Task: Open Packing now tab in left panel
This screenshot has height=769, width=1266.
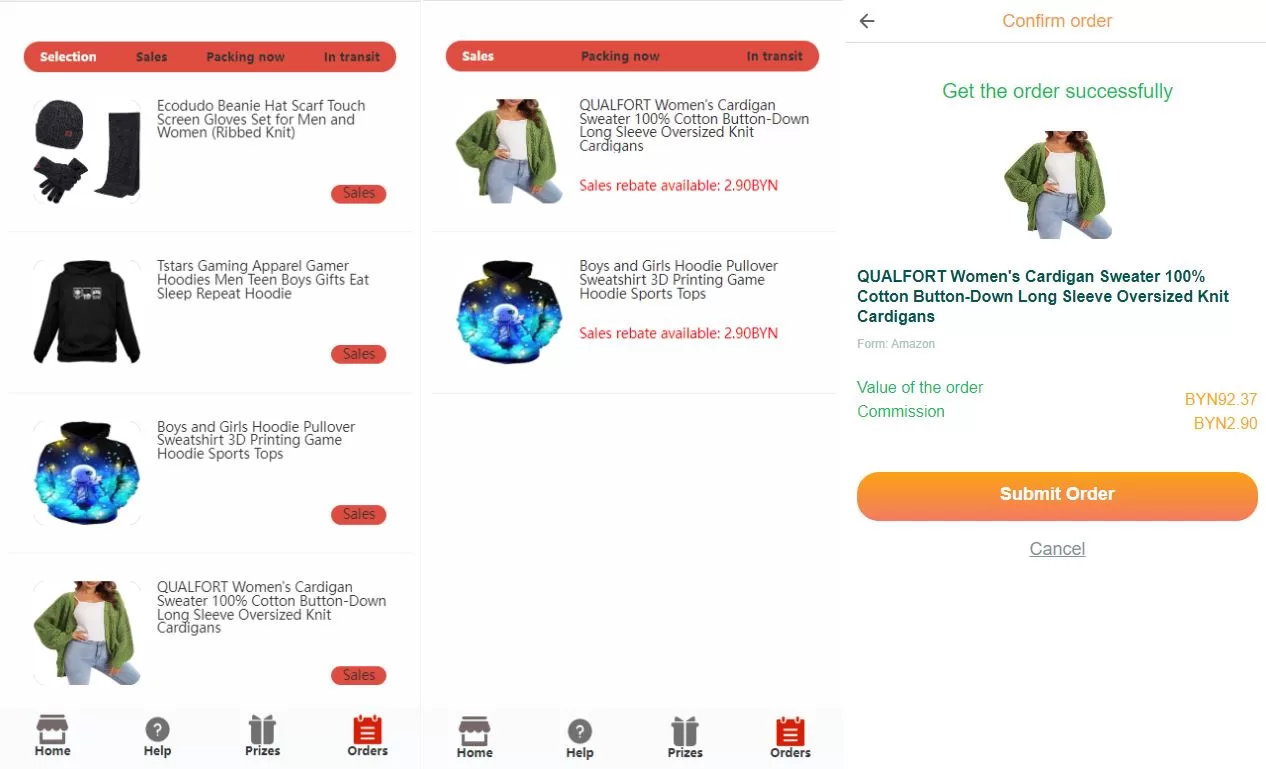Action: (x=245, y=57)
